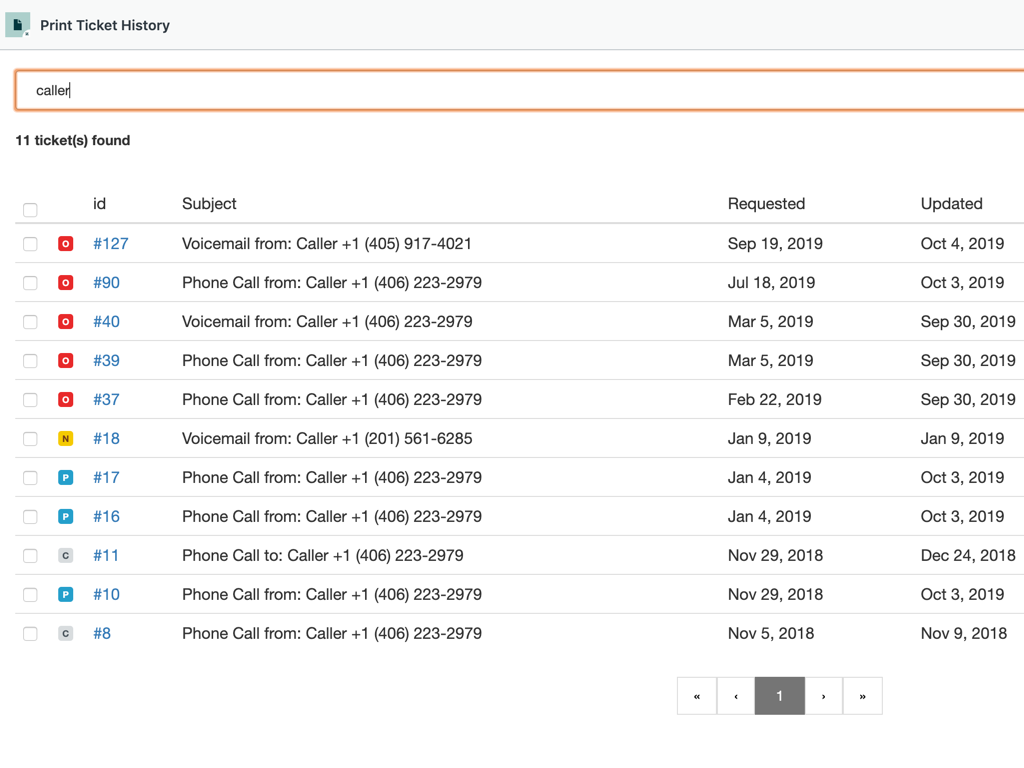Open ticket #18 about the voicemail
The width and height of the screenshot is (1024, 768).
tap(107, 438)
